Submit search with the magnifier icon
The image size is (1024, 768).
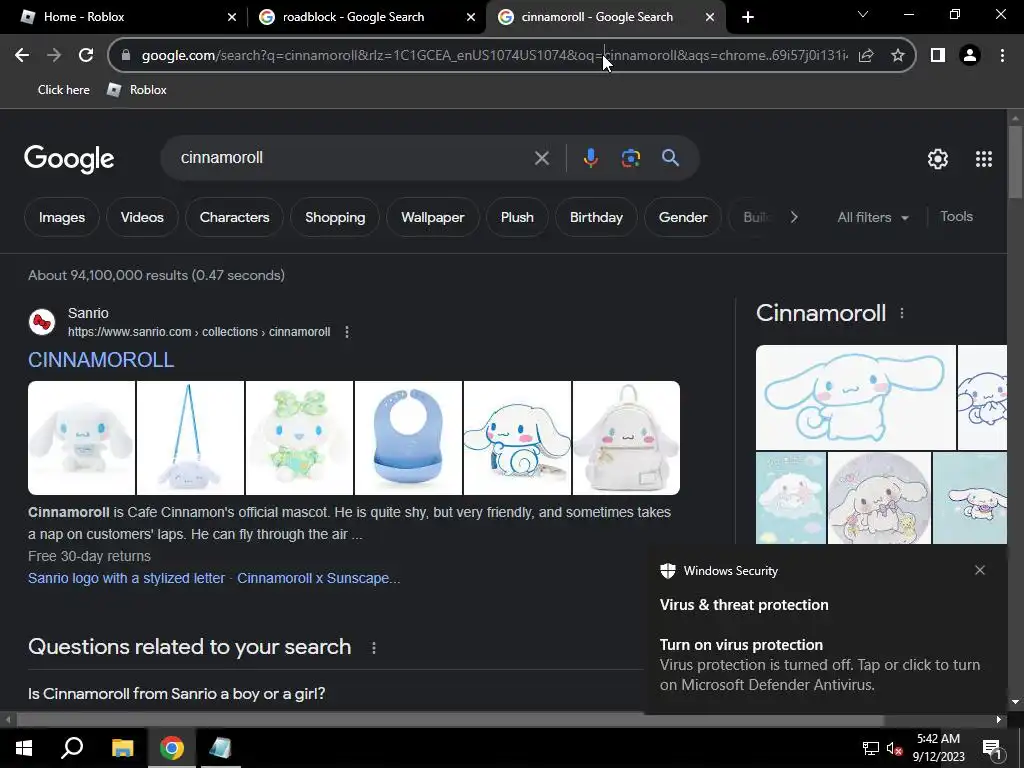click(670, 157)
